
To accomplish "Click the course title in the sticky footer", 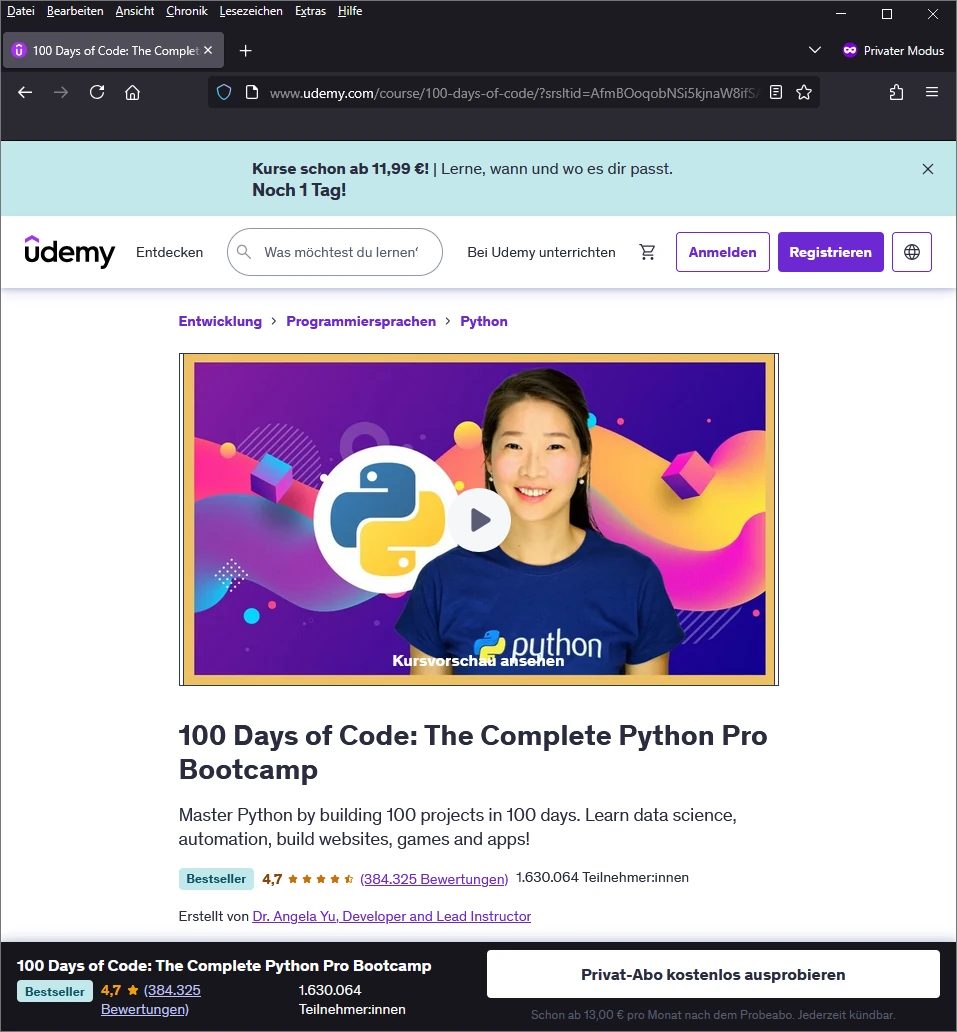I will [224, 966].
